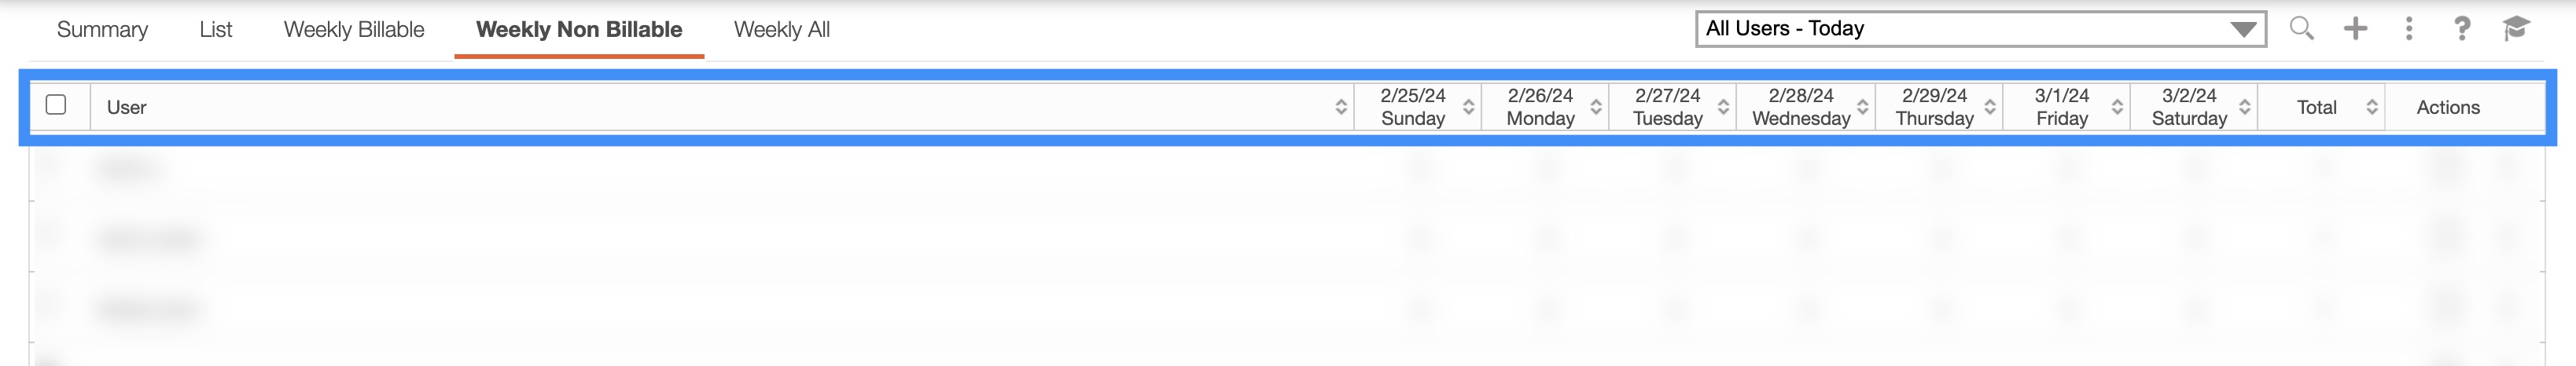Sort by the User column arrows
The width and height of the screenshot is (2576, 366).
[x=1341, y=107]
